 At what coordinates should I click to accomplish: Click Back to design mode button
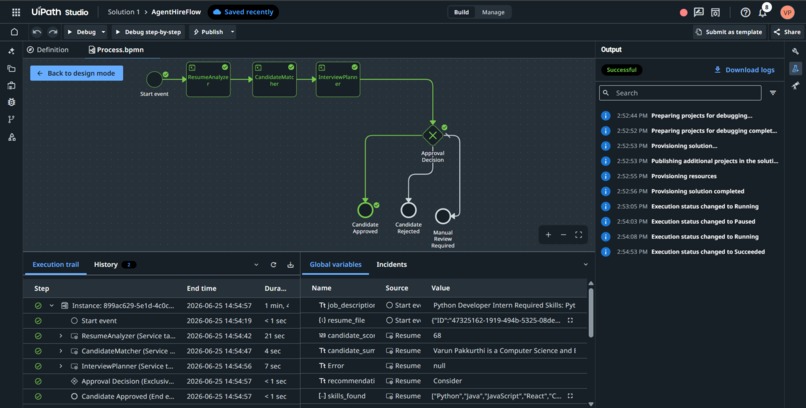tap(77, 73)
